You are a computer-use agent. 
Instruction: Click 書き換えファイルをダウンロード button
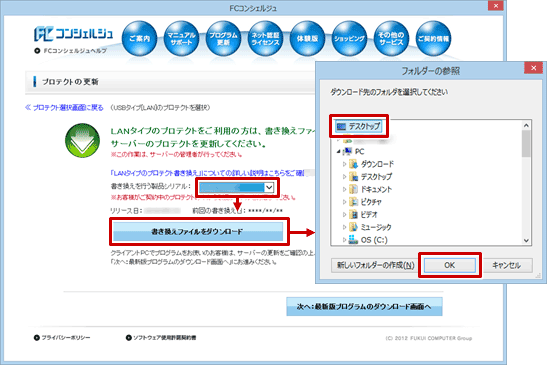coord(198,231)
